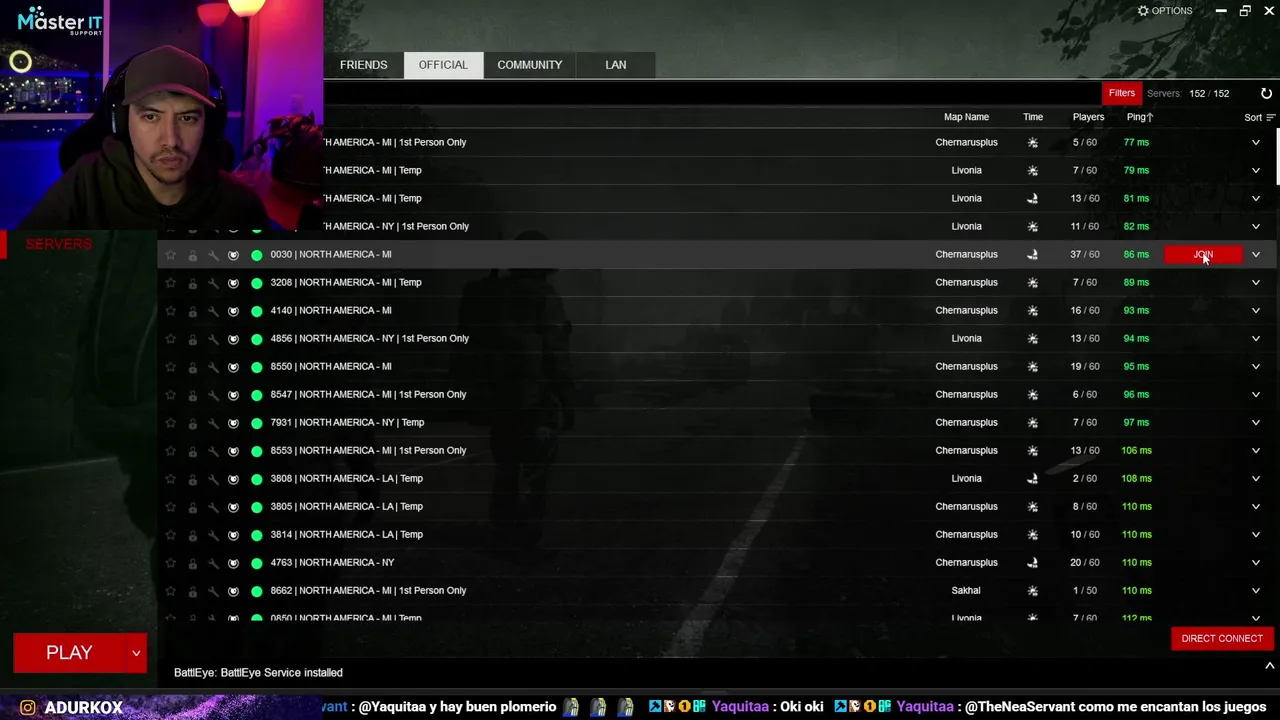Open the Options gear menu
Screen dimensions: 1280x720
[1165, 11]
